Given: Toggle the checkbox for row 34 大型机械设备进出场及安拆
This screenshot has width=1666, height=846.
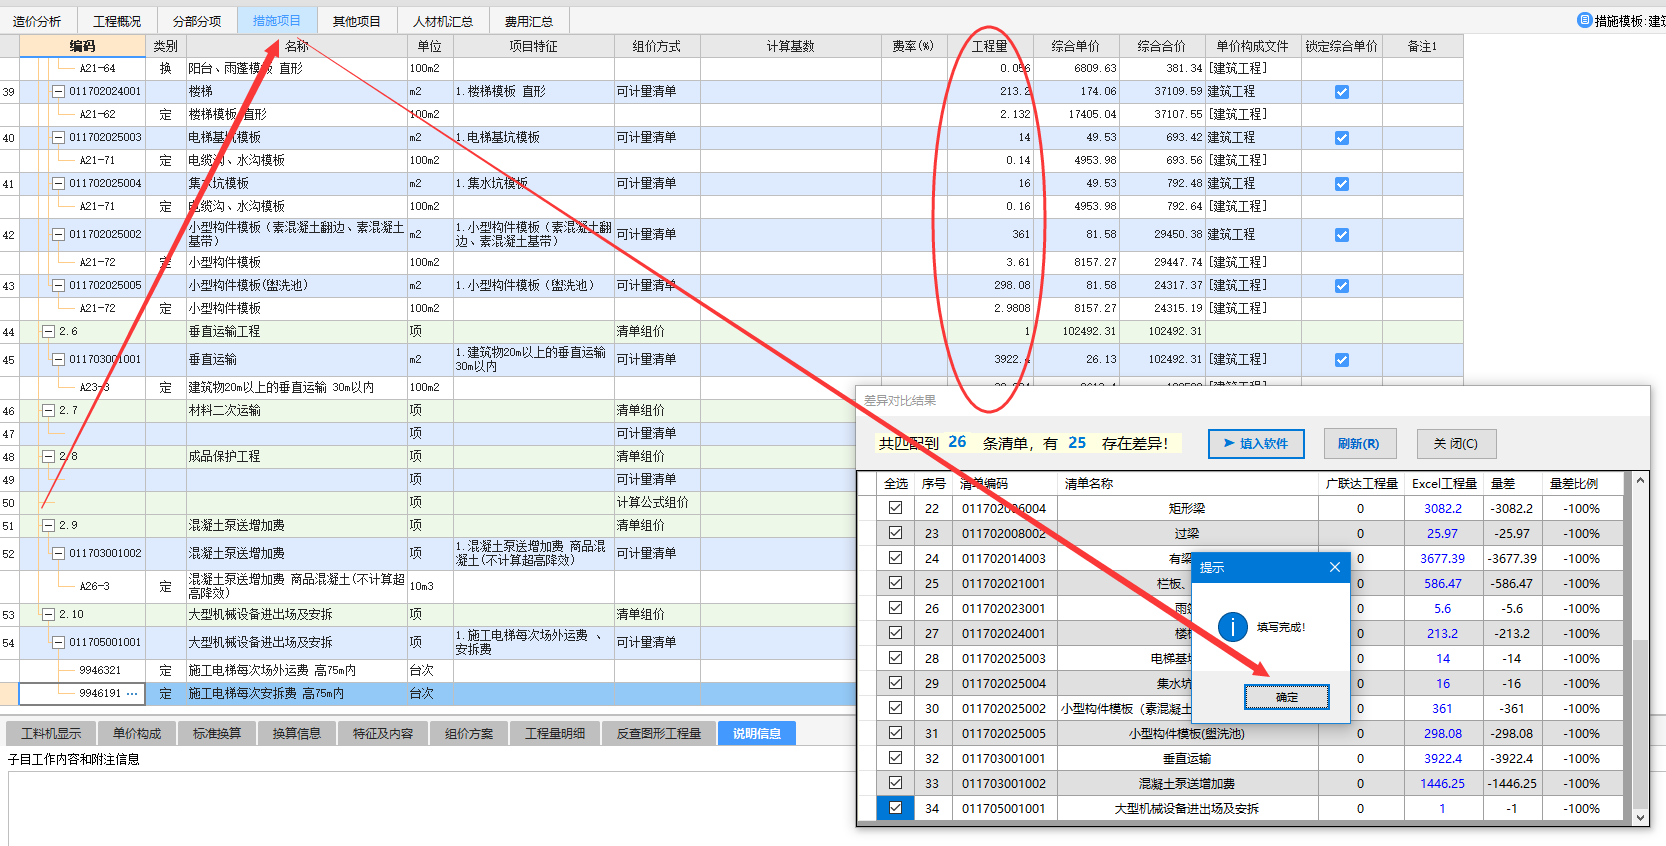Looking at the screenshot, I should tap(895, 808).
